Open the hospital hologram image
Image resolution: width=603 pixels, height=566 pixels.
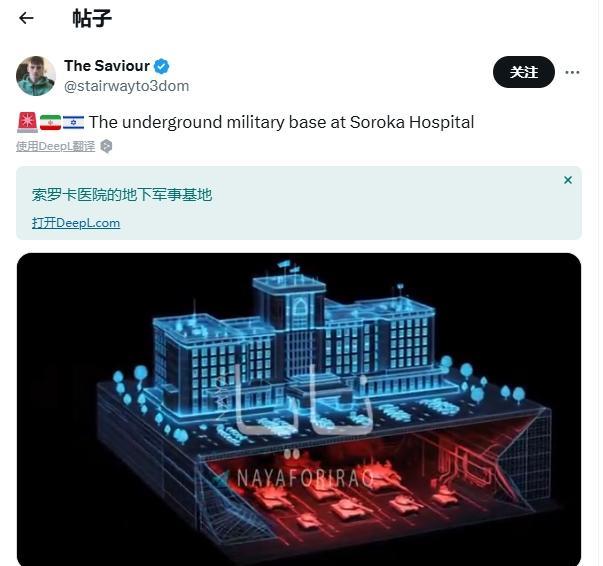(x=299, y=409)
